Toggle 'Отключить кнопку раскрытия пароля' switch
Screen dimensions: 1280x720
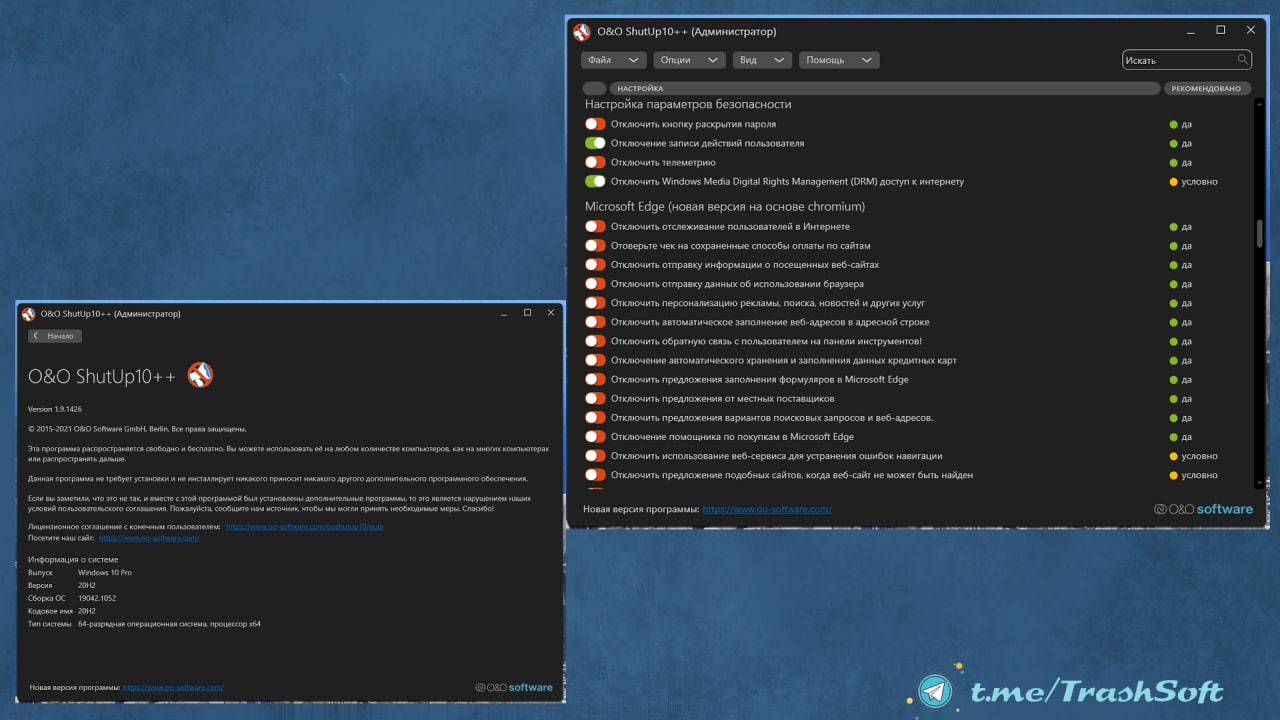click(595, 124)
